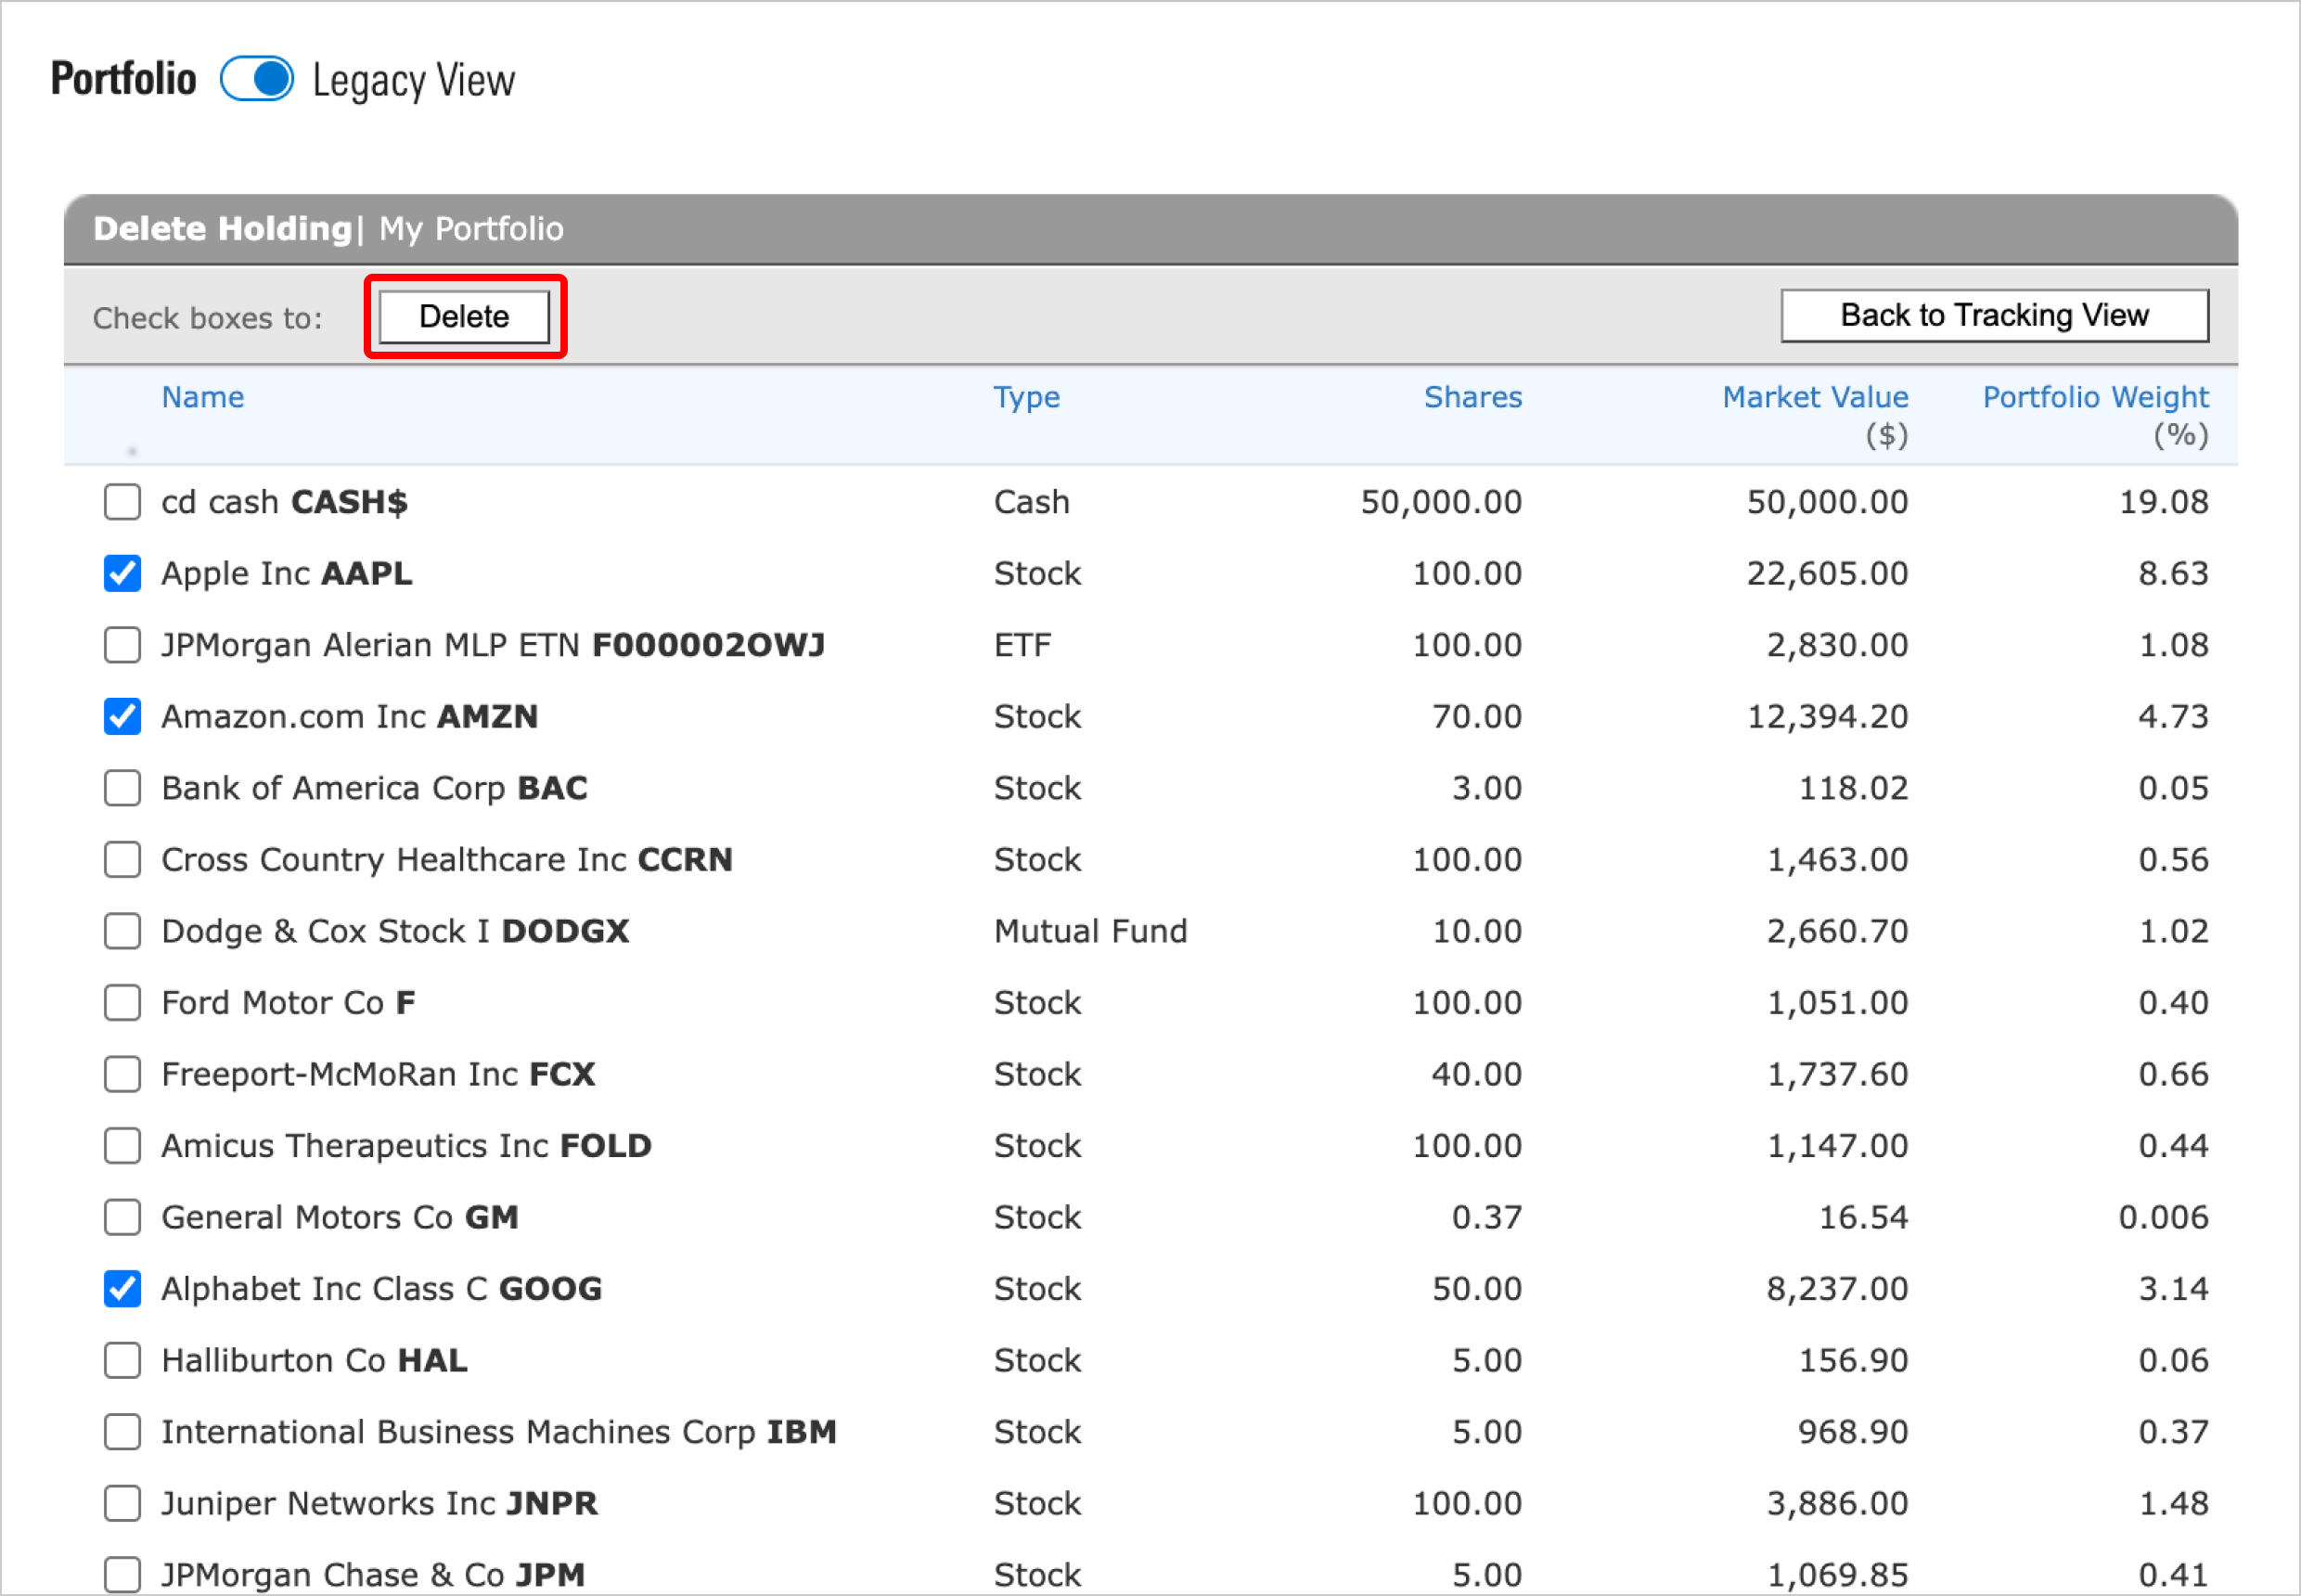Click the Alphabet Inc Class C GOOG name
2301x1596 pixels.
tap(382, 1288)
